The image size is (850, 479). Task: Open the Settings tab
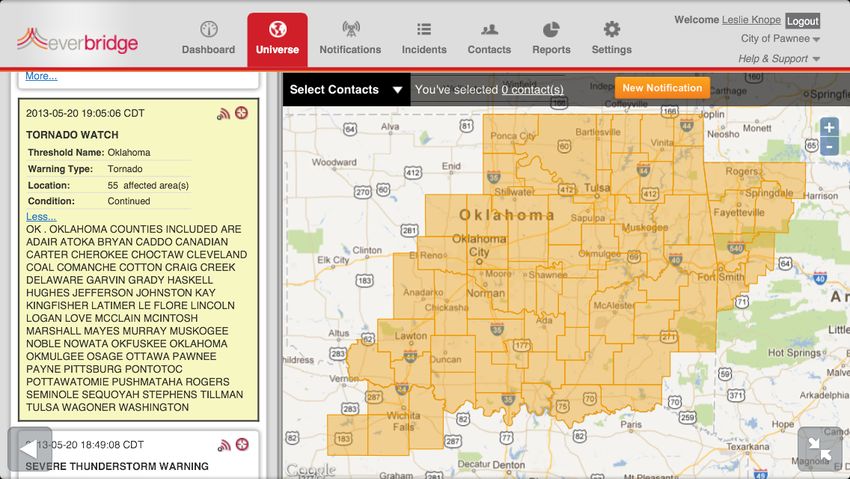[x=611, y=38]
